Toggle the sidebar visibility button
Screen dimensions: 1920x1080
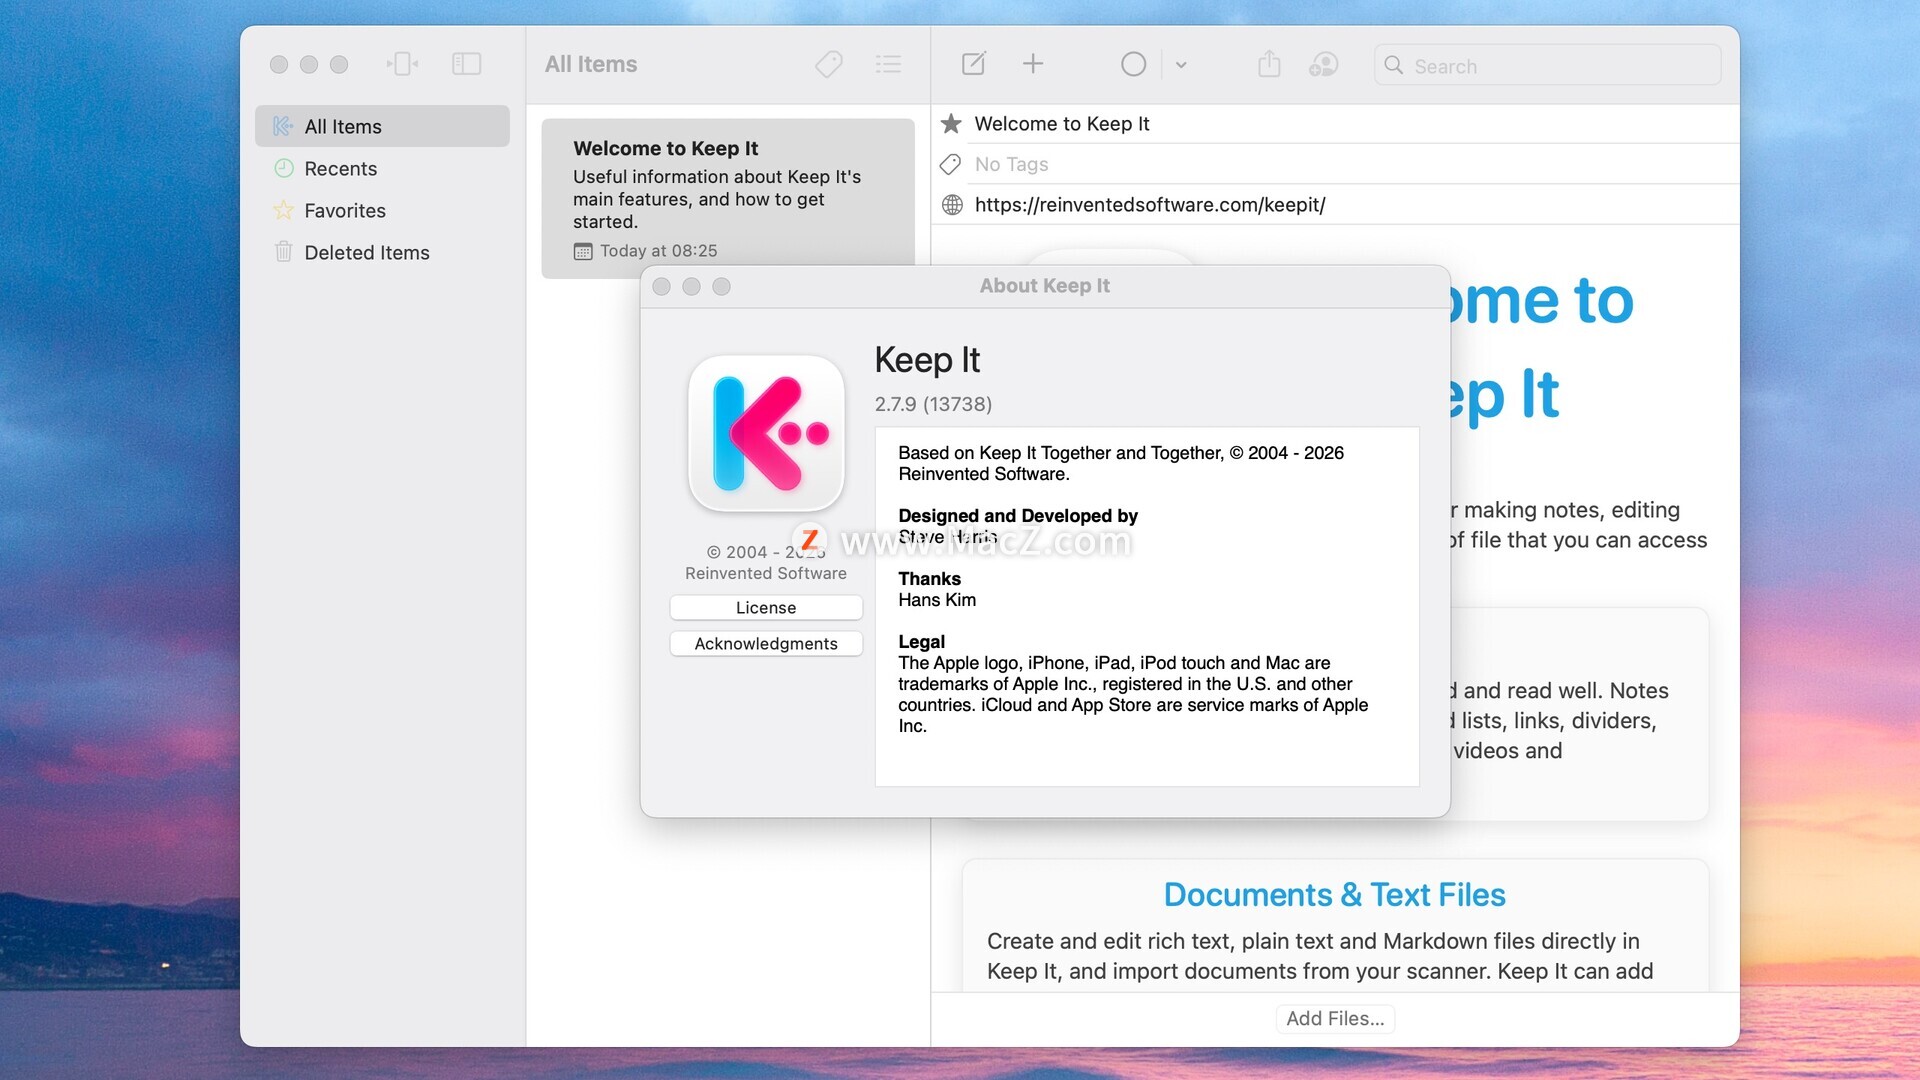click(466, 65)
